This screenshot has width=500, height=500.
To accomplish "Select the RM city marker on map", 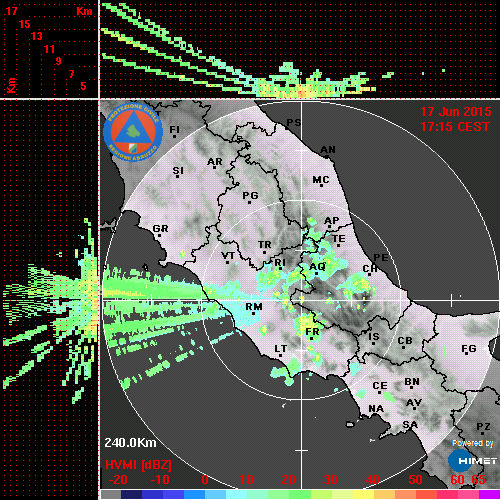I will coord(254,309).
